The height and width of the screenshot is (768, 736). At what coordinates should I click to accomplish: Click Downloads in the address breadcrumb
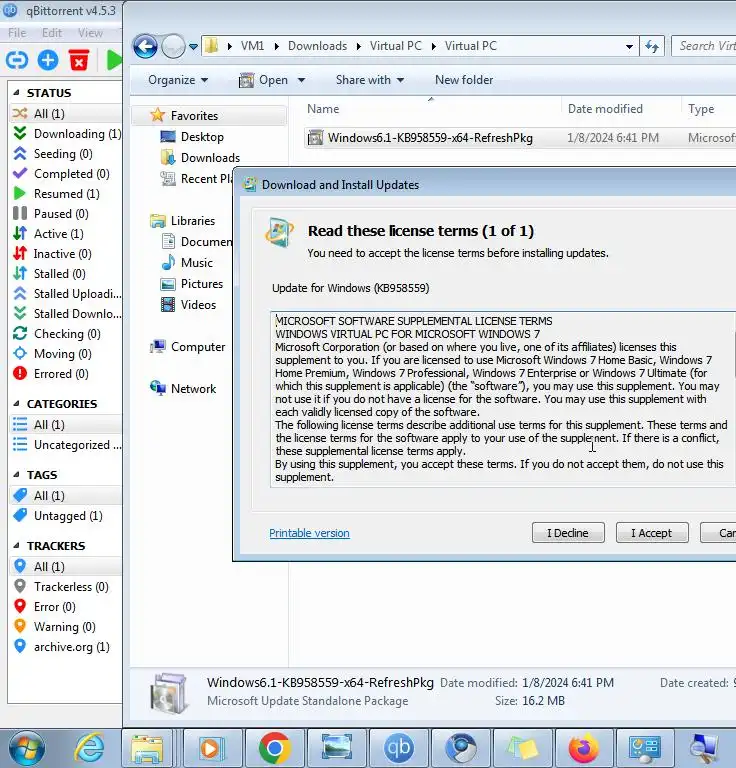pyautogui.click(x=317, y=46)
